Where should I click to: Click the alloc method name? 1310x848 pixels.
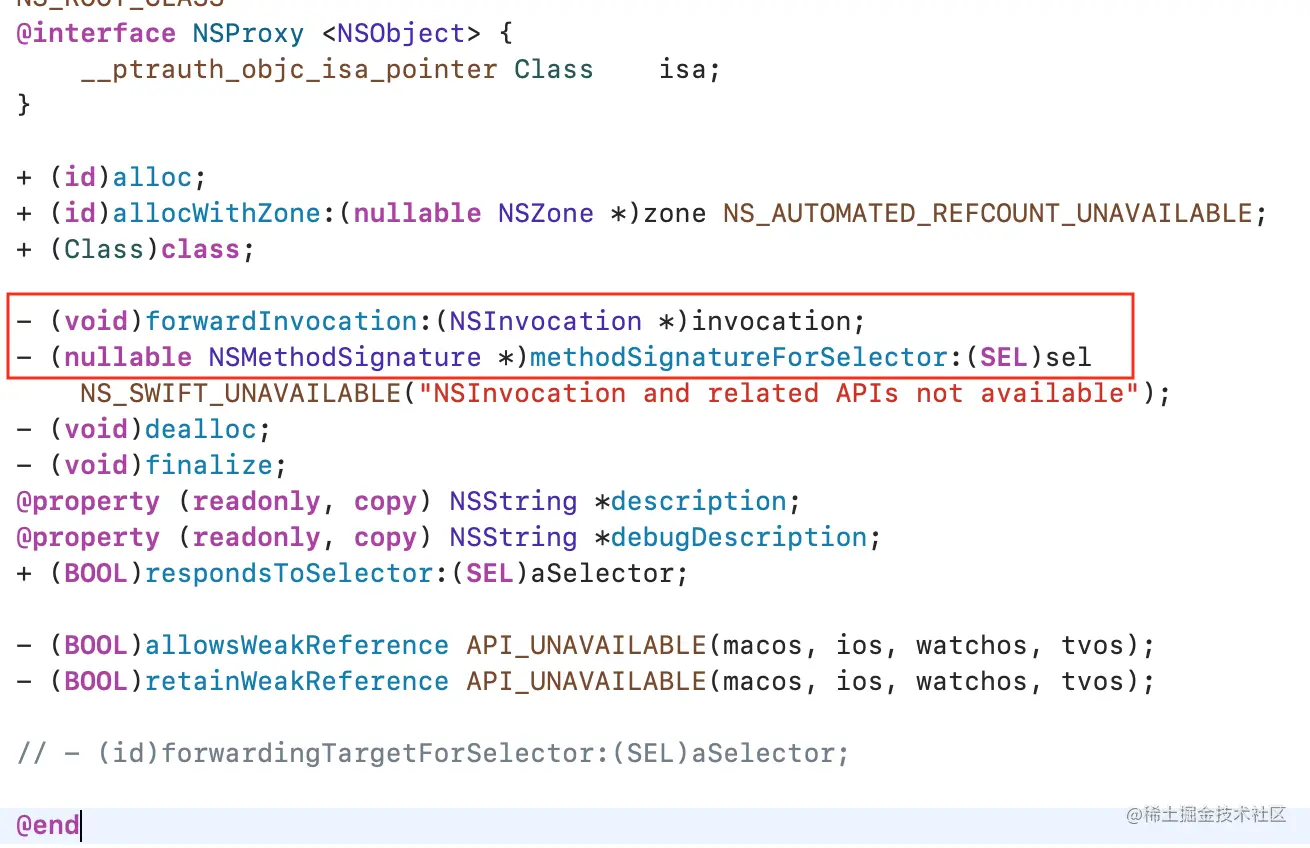(x=152, y=177)
